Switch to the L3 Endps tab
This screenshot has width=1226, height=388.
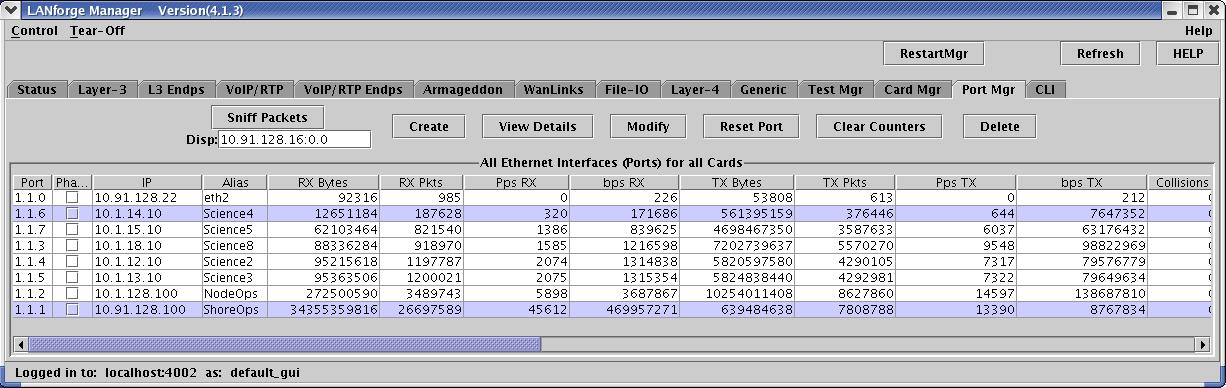176,90
